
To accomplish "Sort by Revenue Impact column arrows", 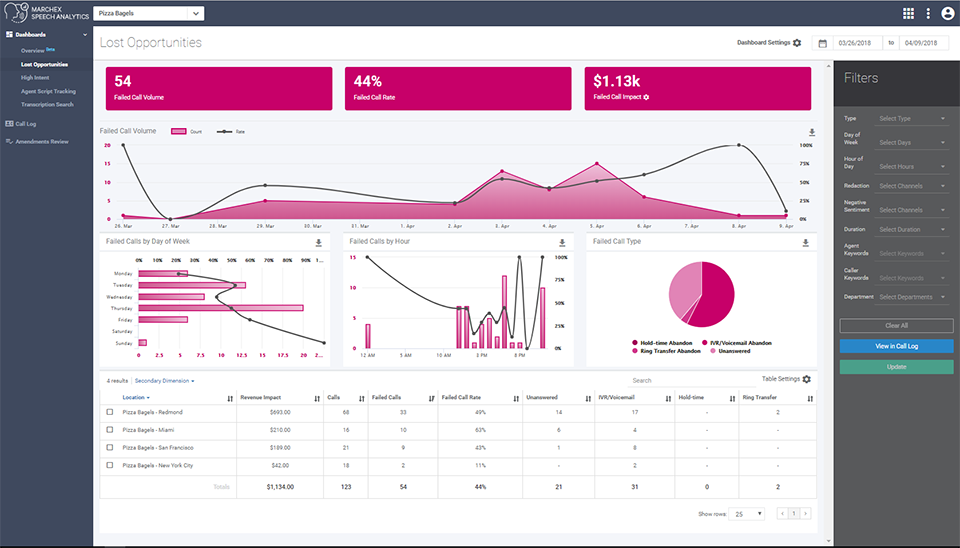I will coord(317,399).
